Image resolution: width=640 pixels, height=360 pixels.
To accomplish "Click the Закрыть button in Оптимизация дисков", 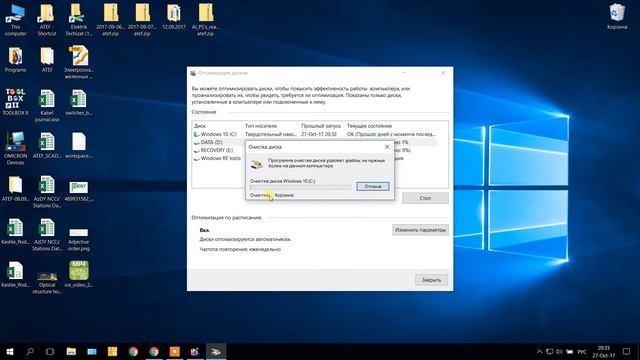I will 431,280.
